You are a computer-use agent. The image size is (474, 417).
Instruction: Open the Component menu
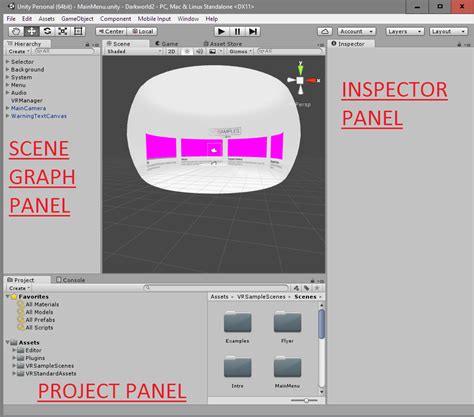coord(115,19)
